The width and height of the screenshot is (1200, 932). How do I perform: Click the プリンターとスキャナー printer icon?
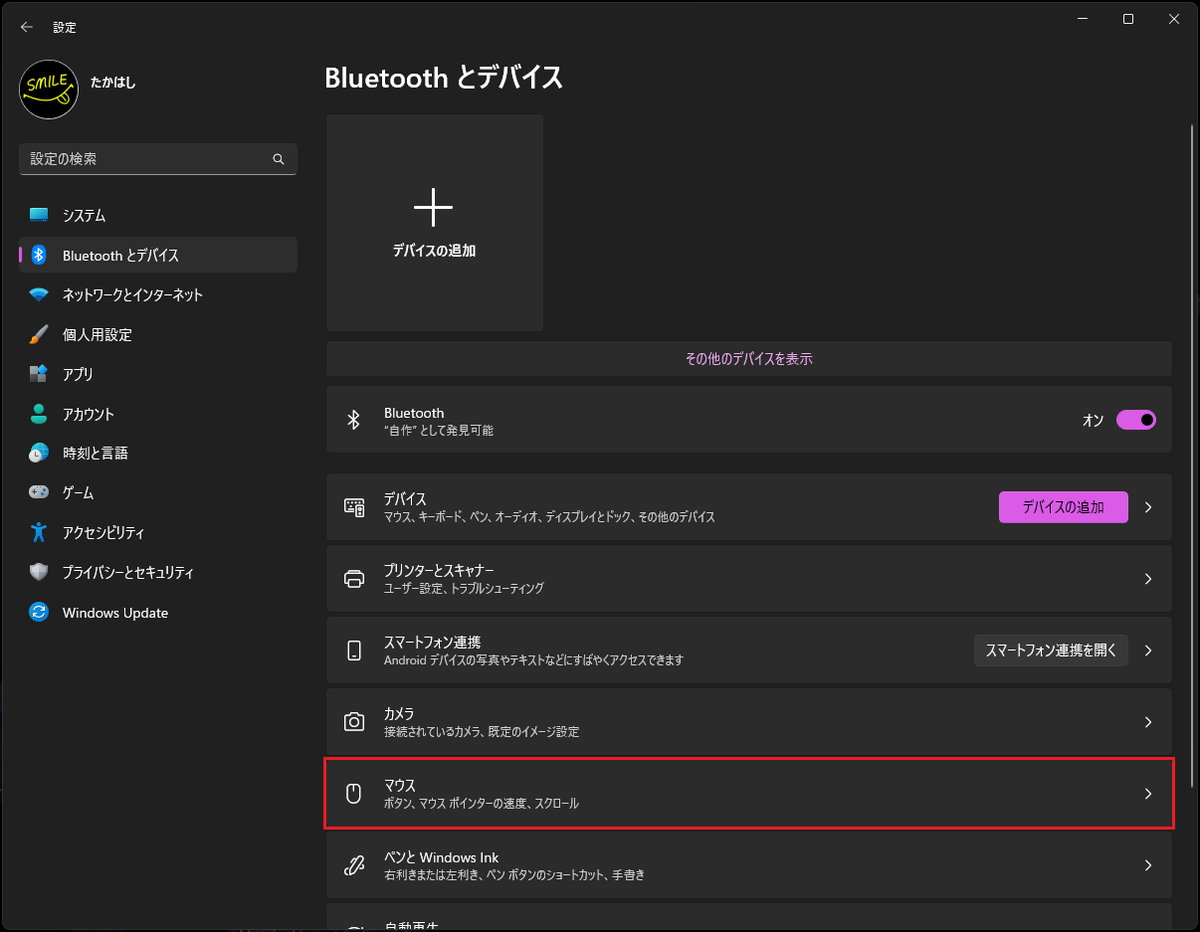(354, 579)
